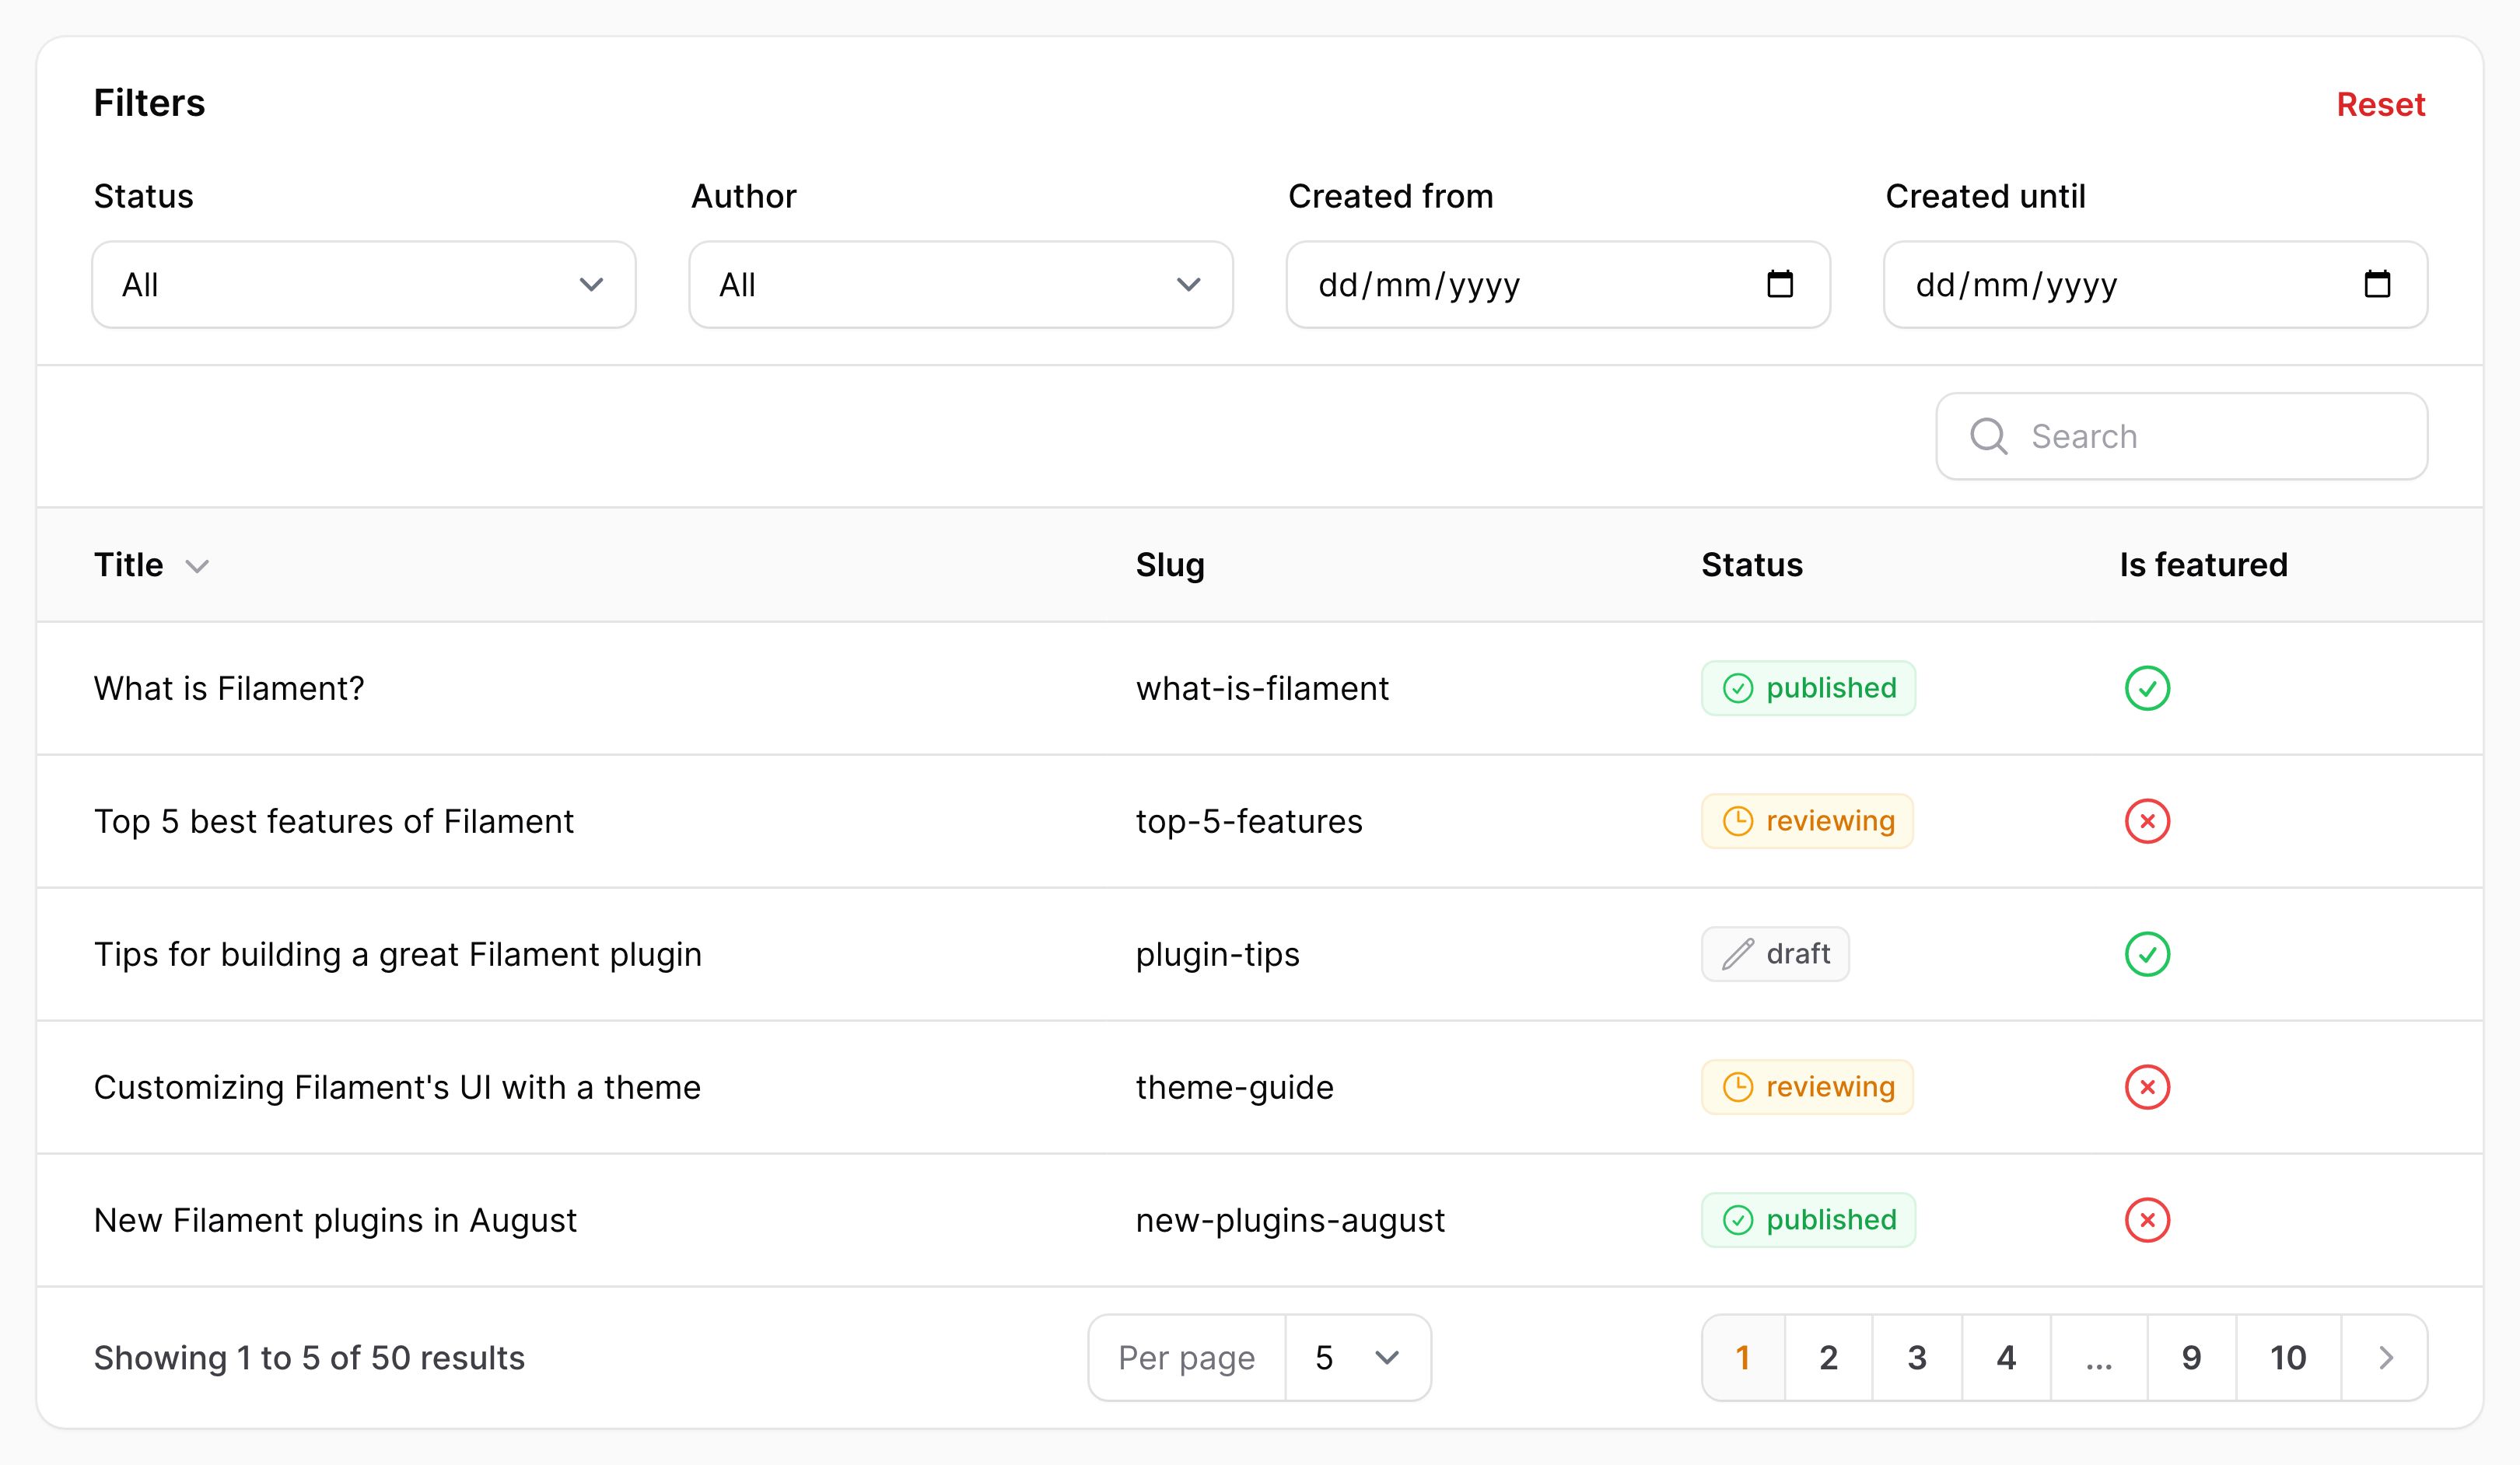Go to page 3
The image size is (2520, 1465).
click(x=1917, y=1357)
